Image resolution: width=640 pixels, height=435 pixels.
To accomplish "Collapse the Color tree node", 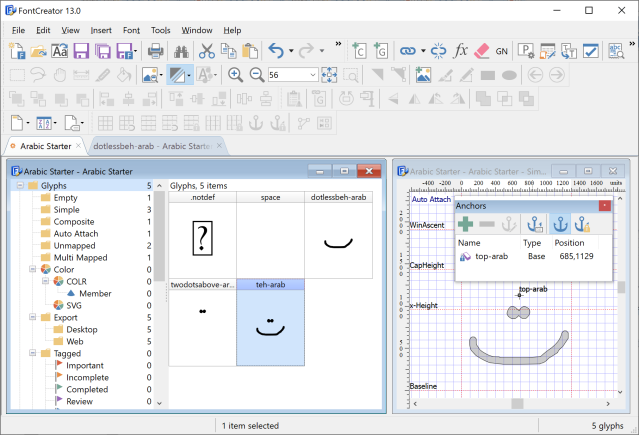I will (x=32, y=269).
